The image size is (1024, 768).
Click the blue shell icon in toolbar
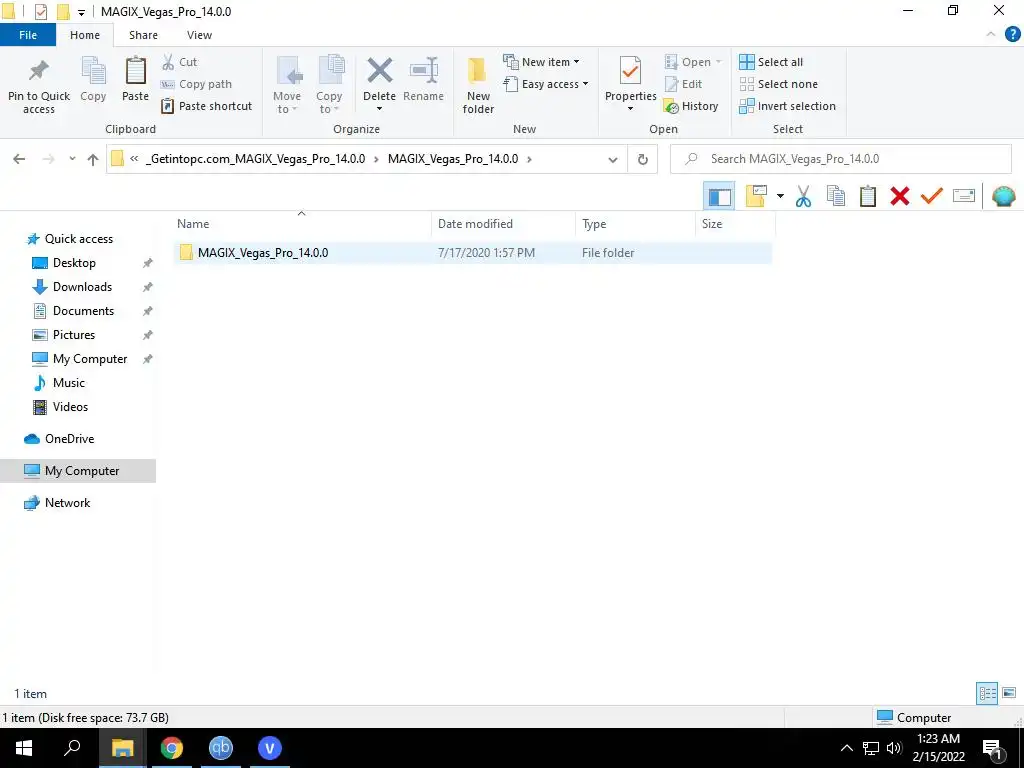[x=1003, y=196]
